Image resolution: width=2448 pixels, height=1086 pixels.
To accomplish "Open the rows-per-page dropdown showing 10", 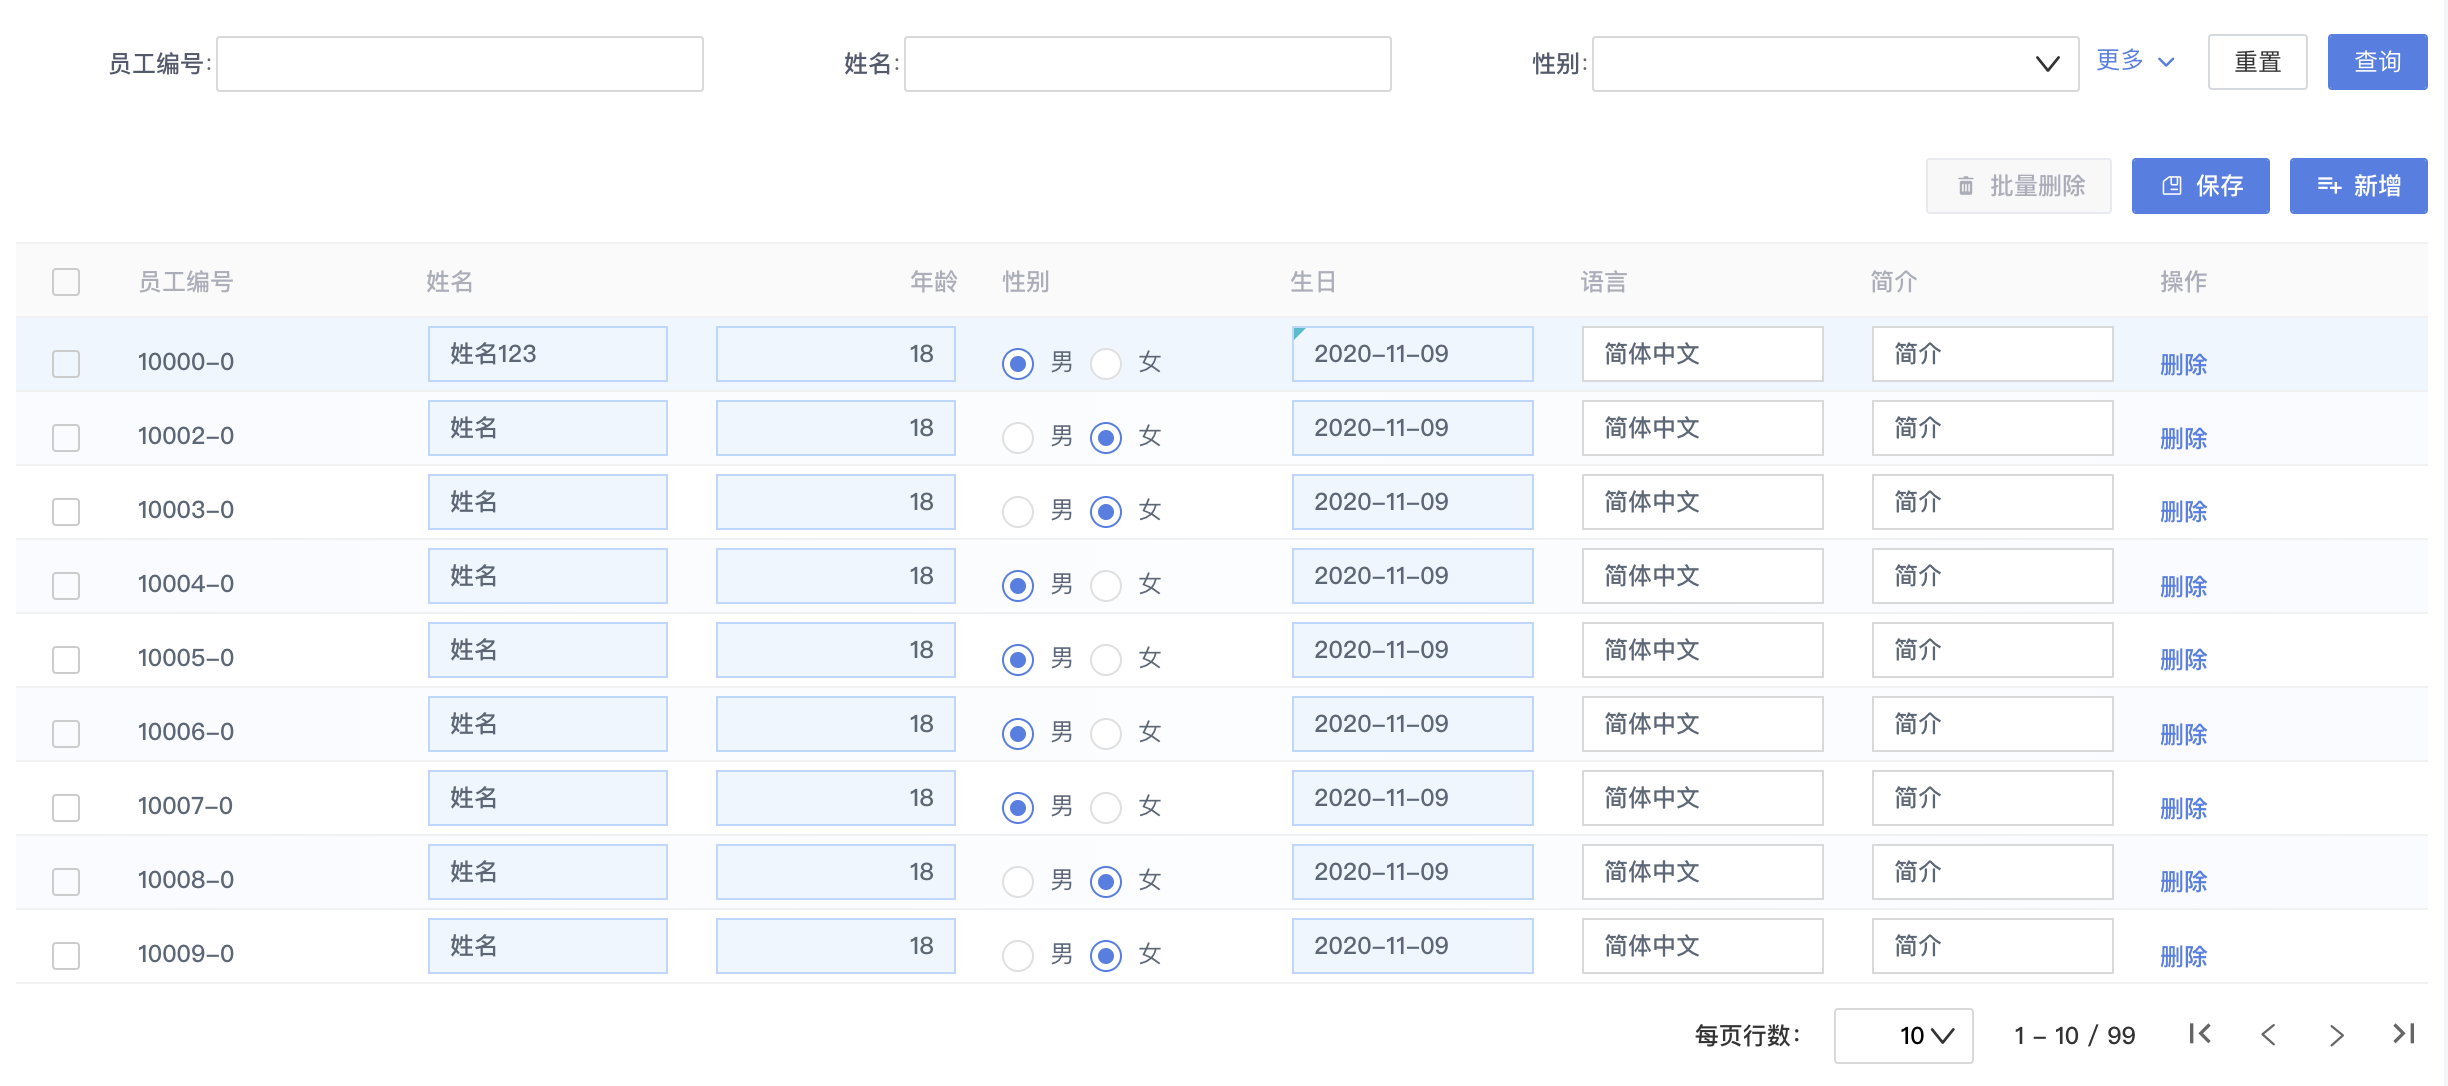I will [1903, 1035].
